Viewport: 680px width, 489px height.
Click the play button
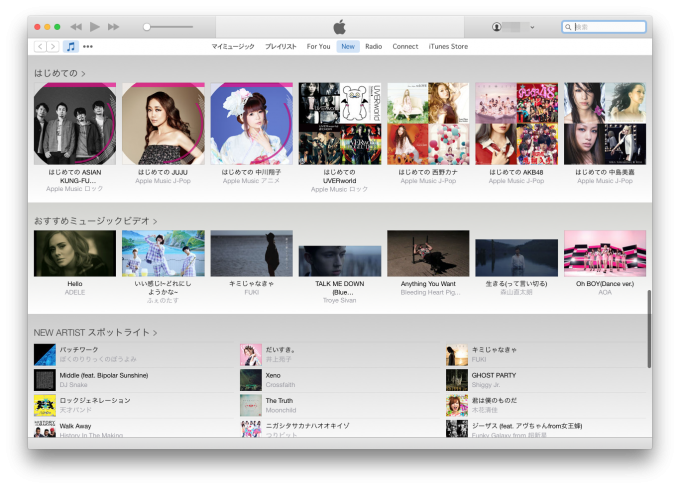pos(95,27)
